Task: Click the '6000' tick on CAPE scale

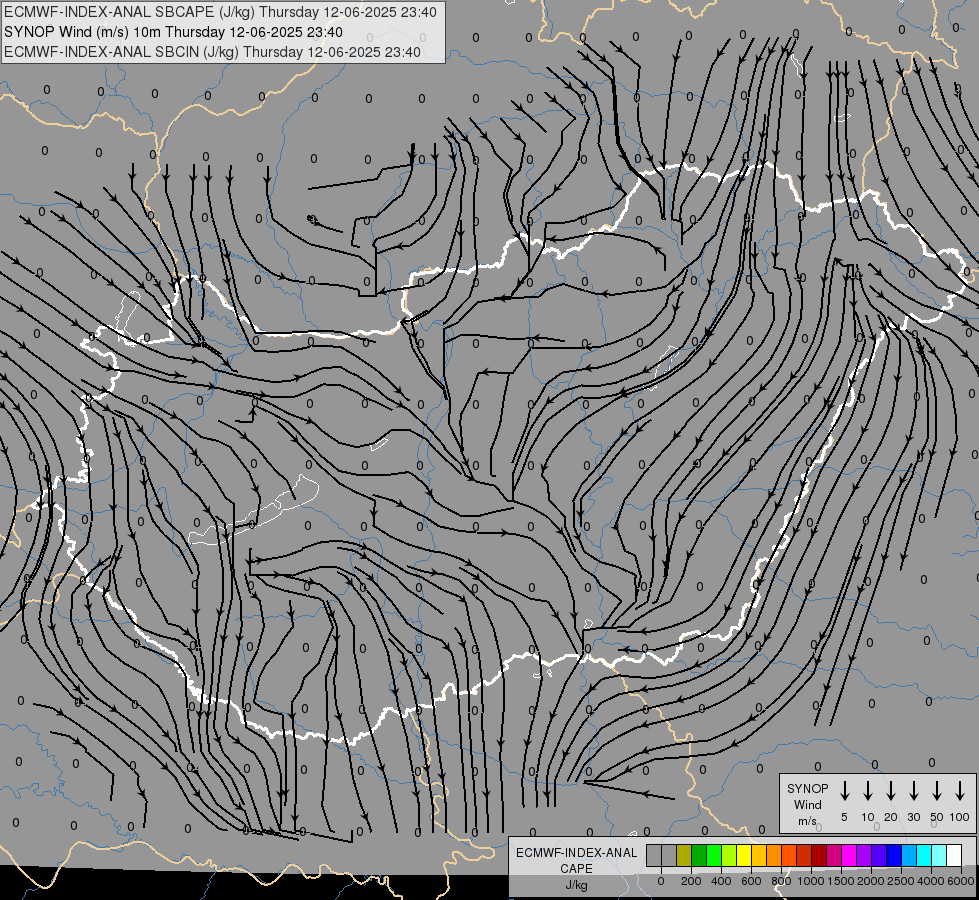Action: click(x=961, y=881)
